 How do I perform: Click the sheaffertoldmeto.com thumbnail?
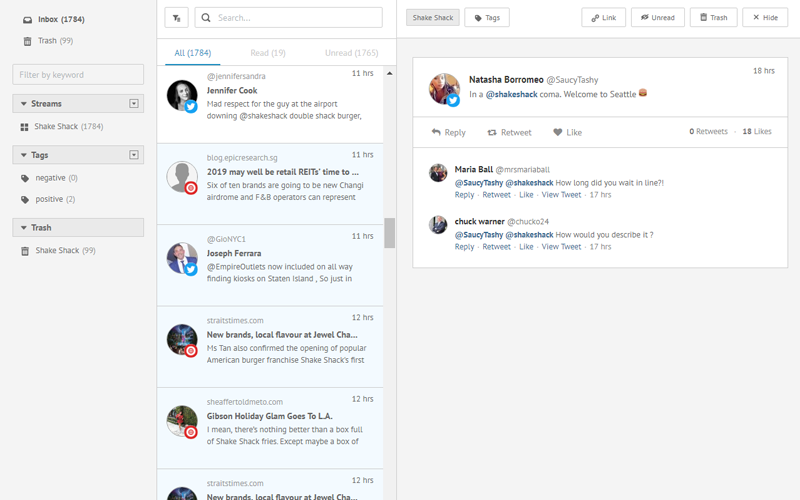(x=182, y=421)
